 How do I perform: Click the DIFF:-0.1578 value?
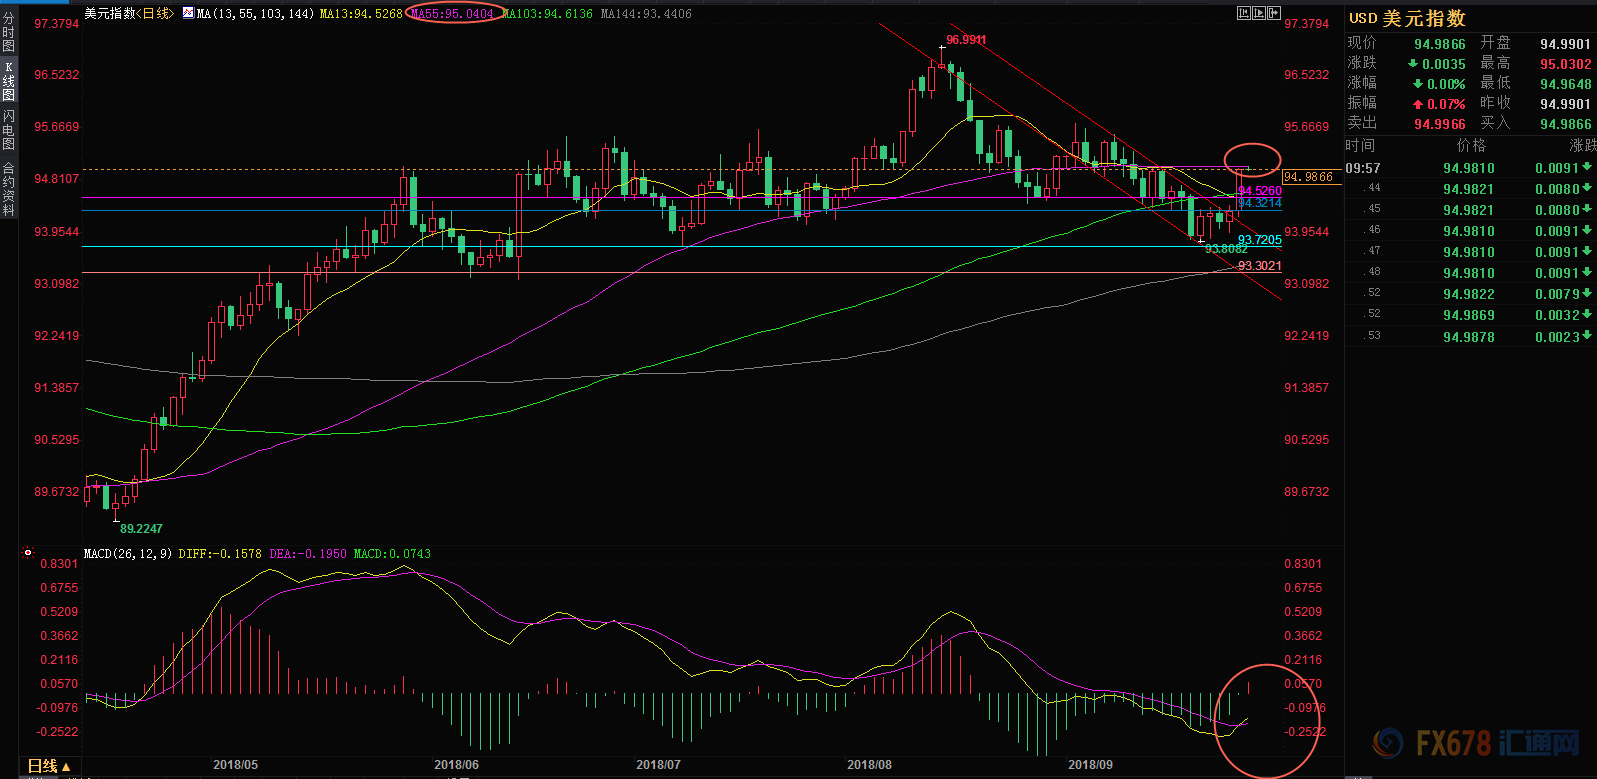pos(220,553)
